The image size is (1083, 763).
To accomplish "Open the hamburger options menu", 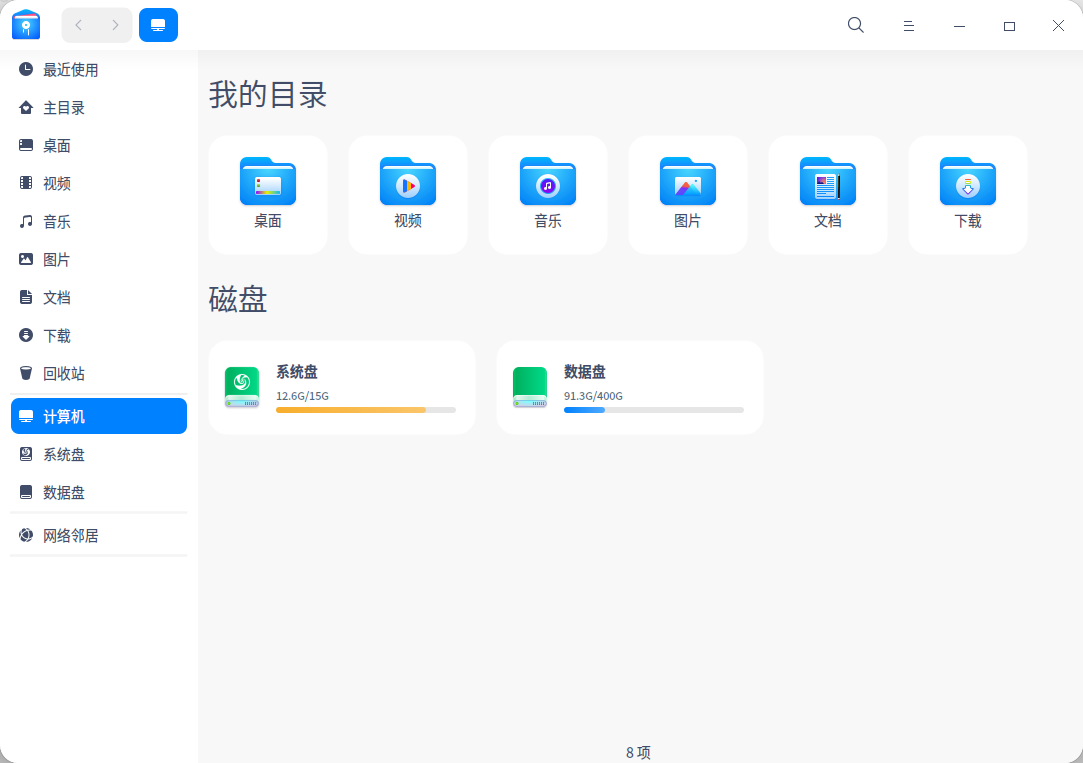I will (x=908, y=25).
